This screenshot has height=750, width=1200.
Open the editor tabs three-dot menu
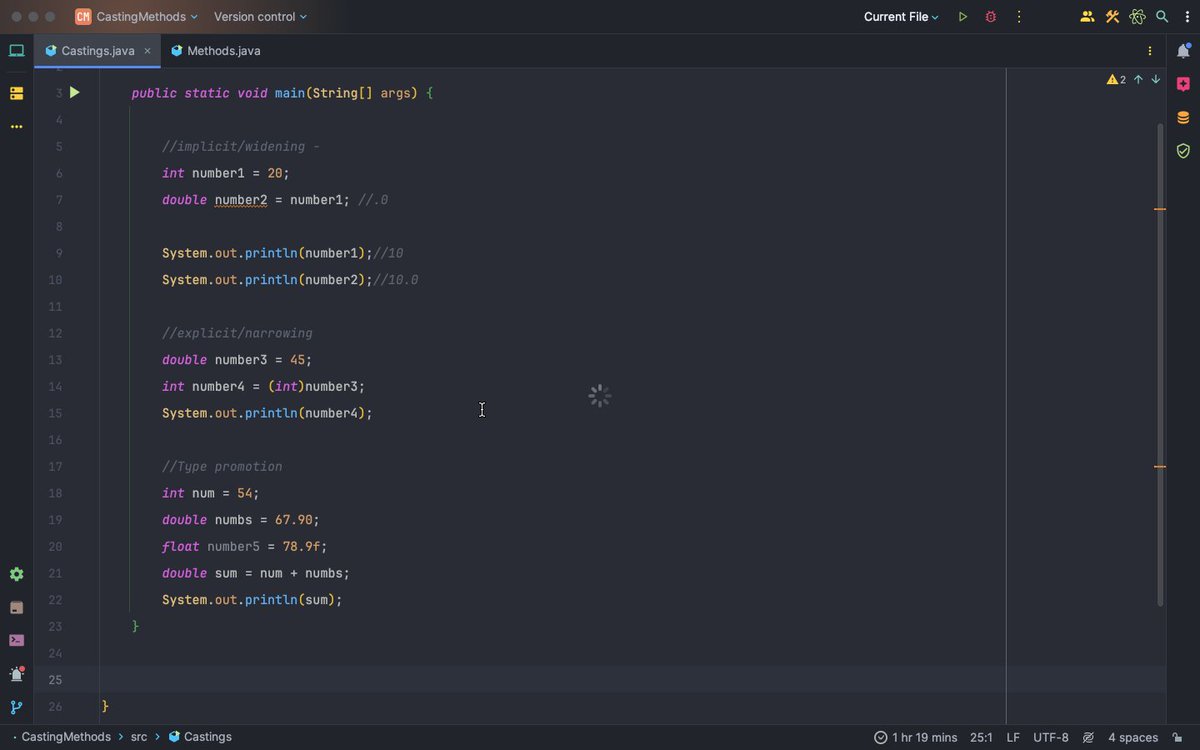[x=1149, y=50]
